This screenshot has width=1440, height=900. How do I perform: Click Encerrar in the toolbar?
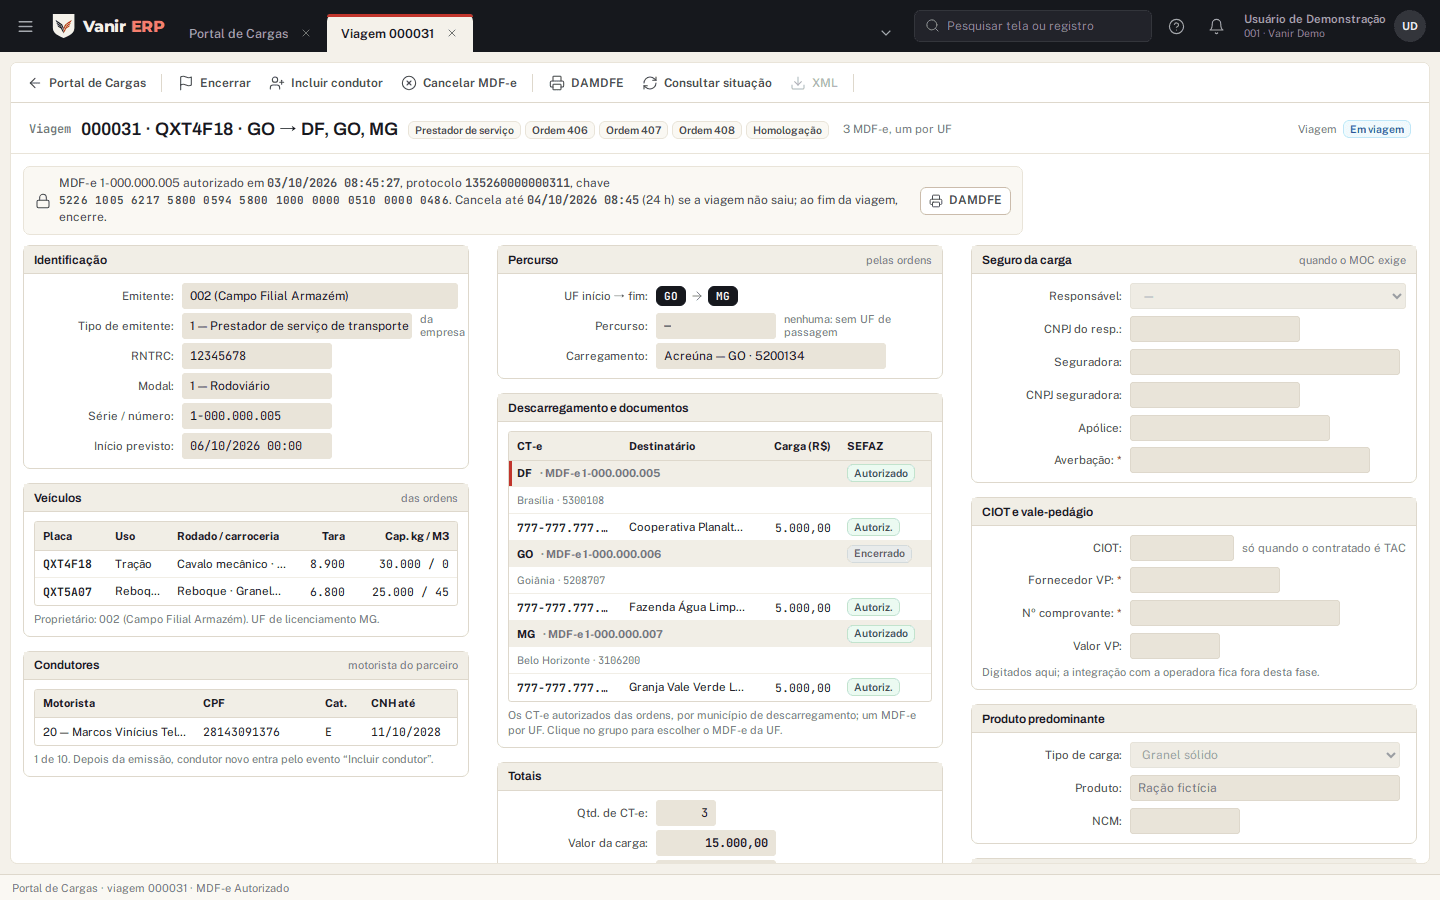click(x=215, y=83)
